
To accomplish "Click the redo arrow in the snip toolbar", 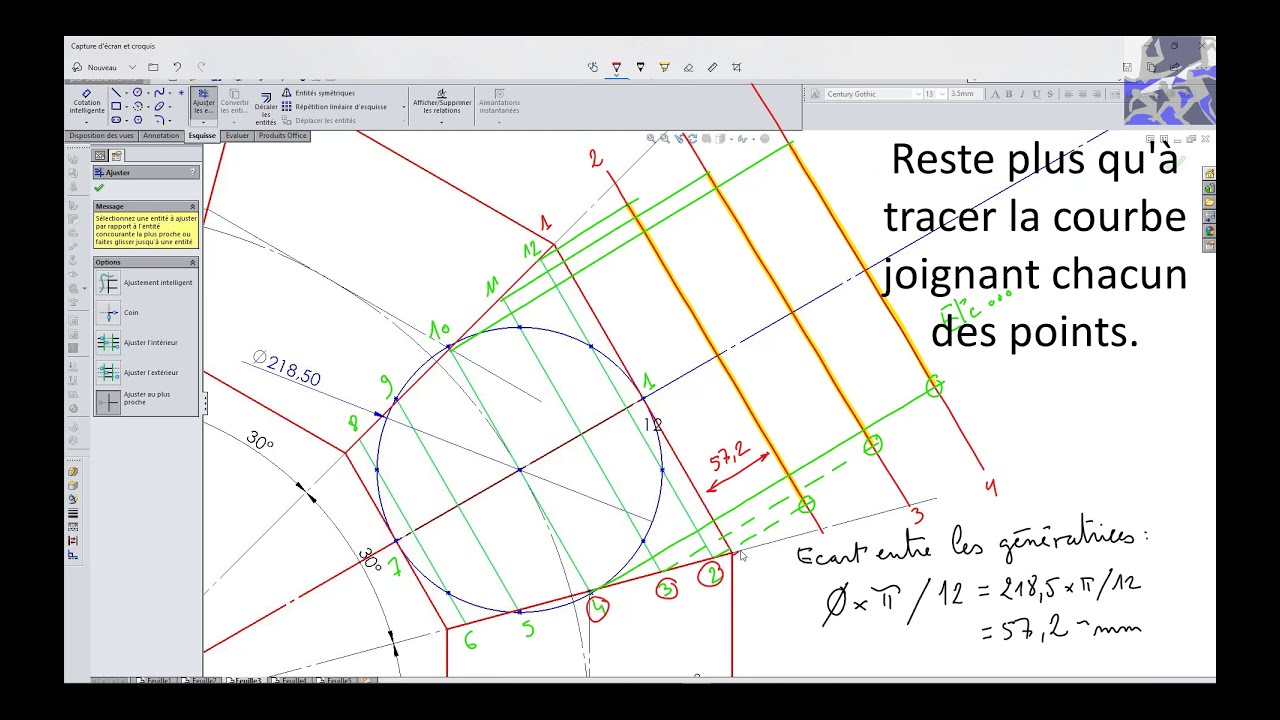I will (201, 67).
